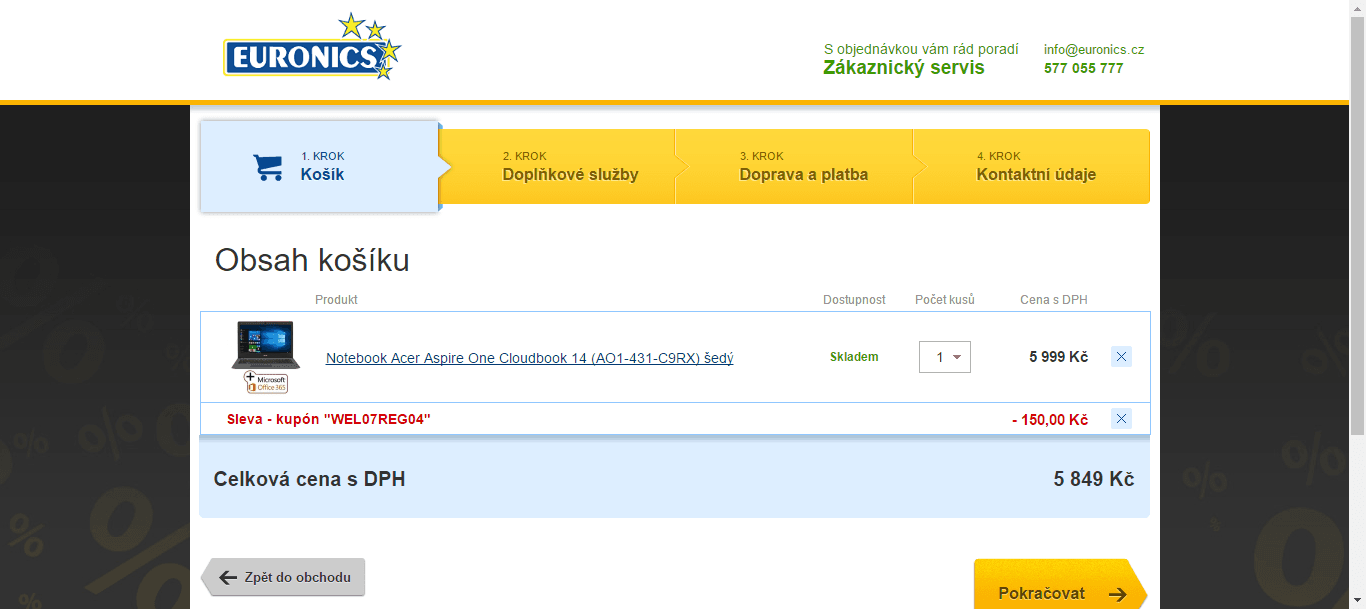Click the Počet kusů column header
Image resolution: width=1366 pixels, height=609 pixels.
(x=945, y=300)
